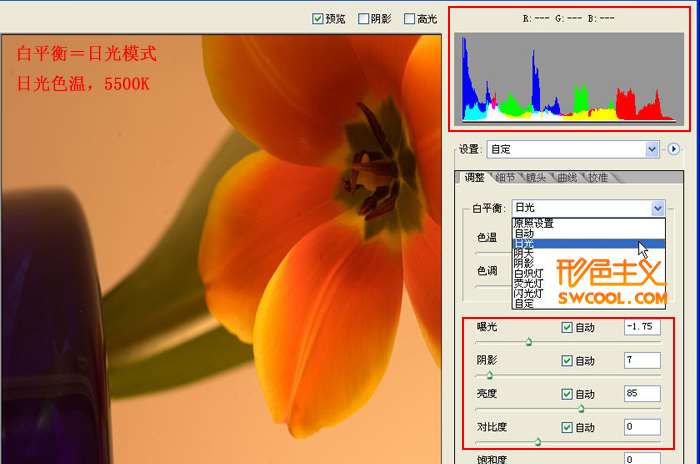Open the 校准 calibrate tab
The height and width of the screenshot is (464, 700).
597,178
